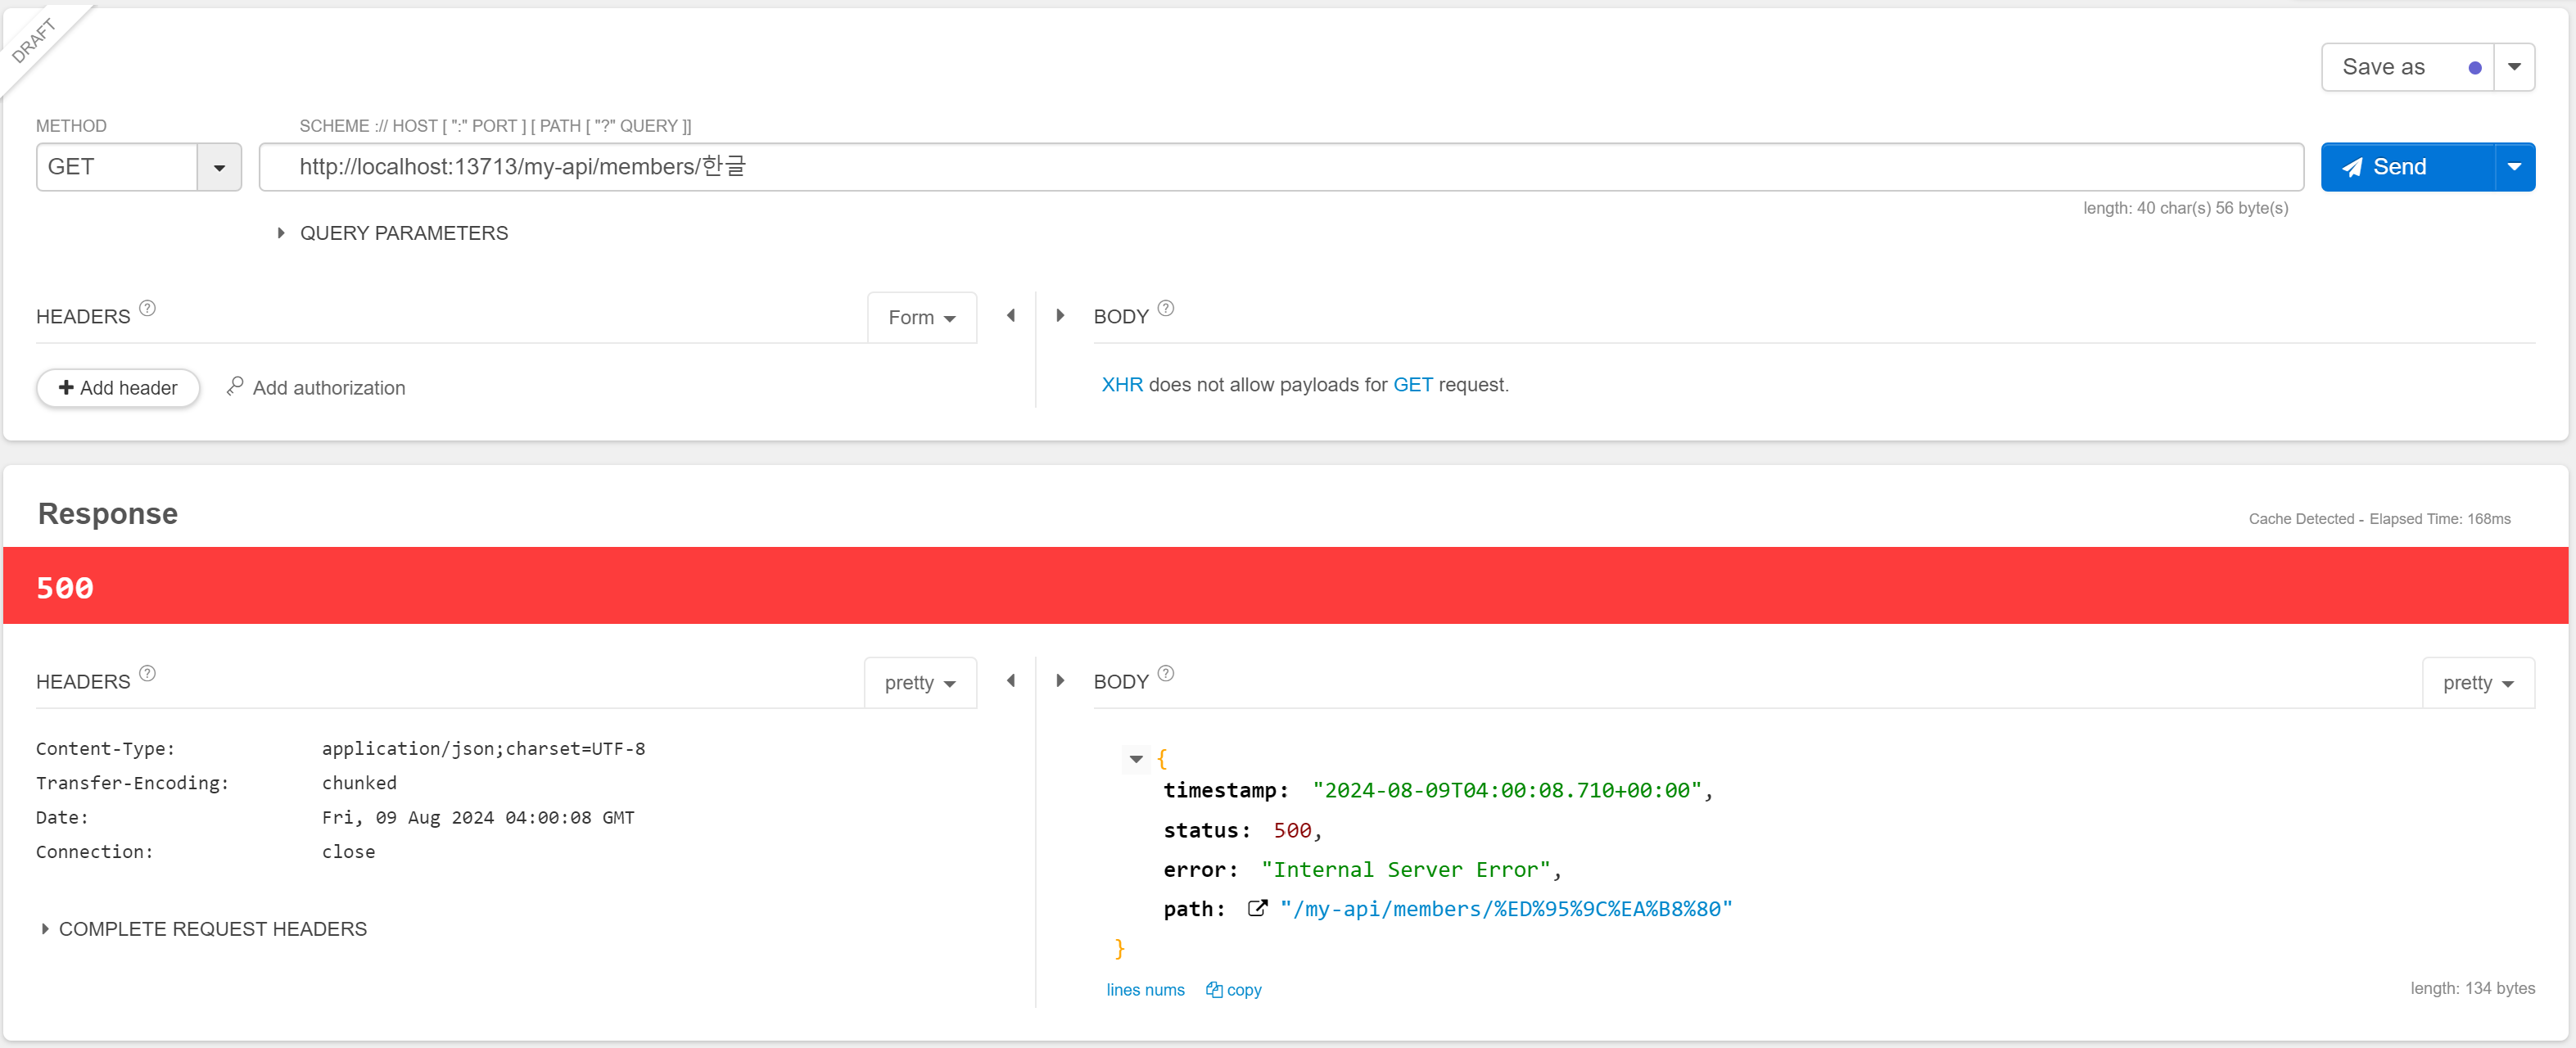Click the help icon beside response HEADERS
The image size is (2576, 1048).
147,673
